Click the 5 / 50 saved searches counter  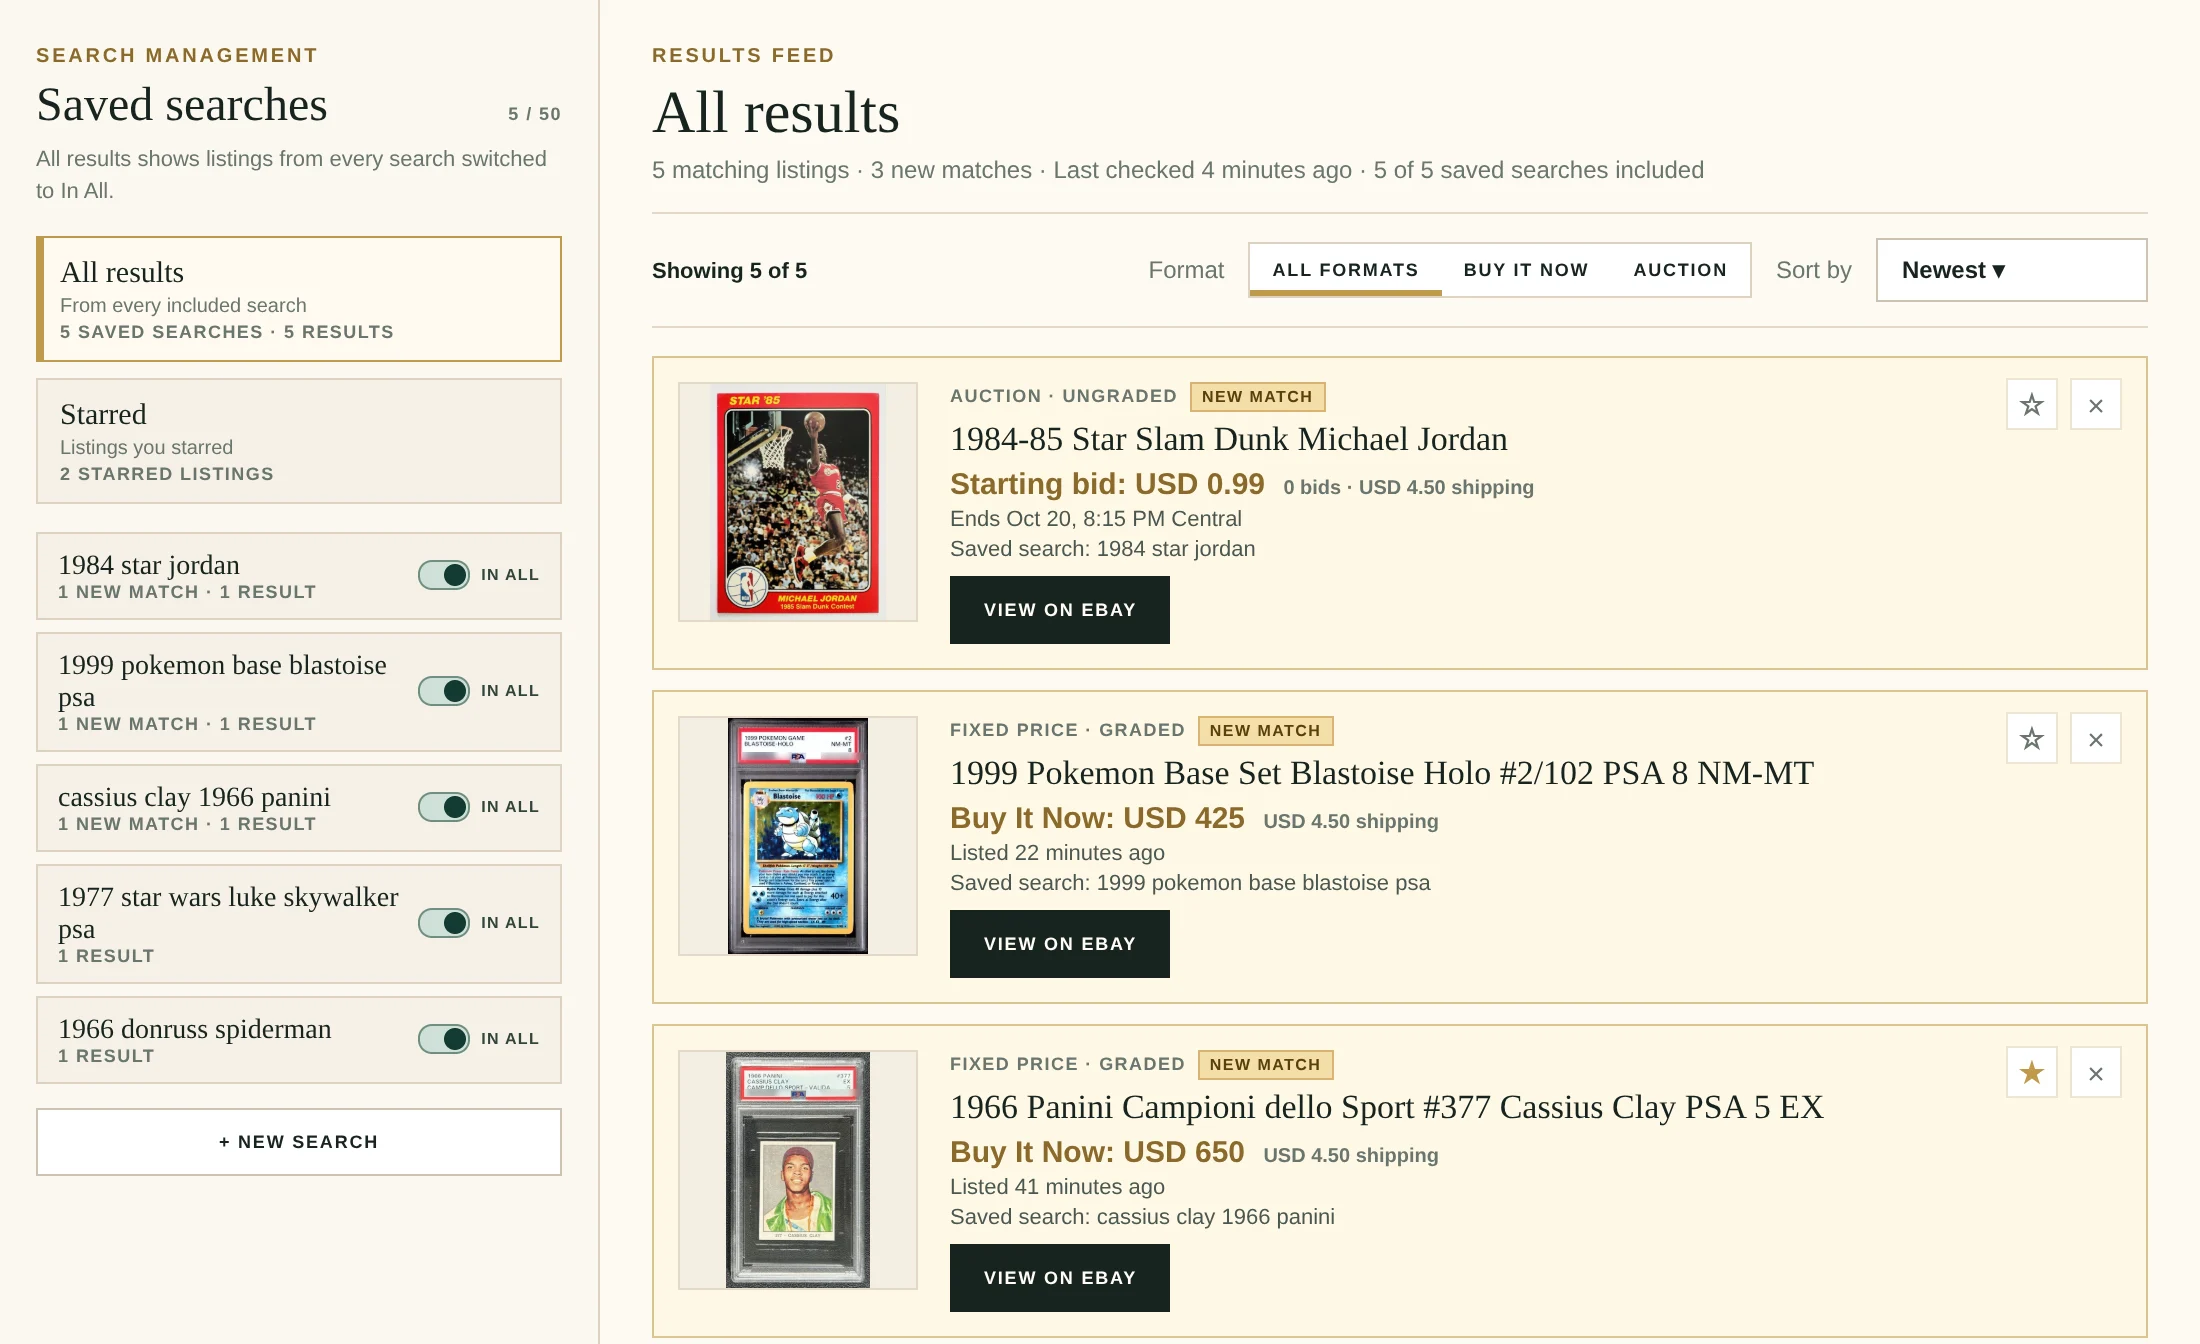click(x=534, y=114)
